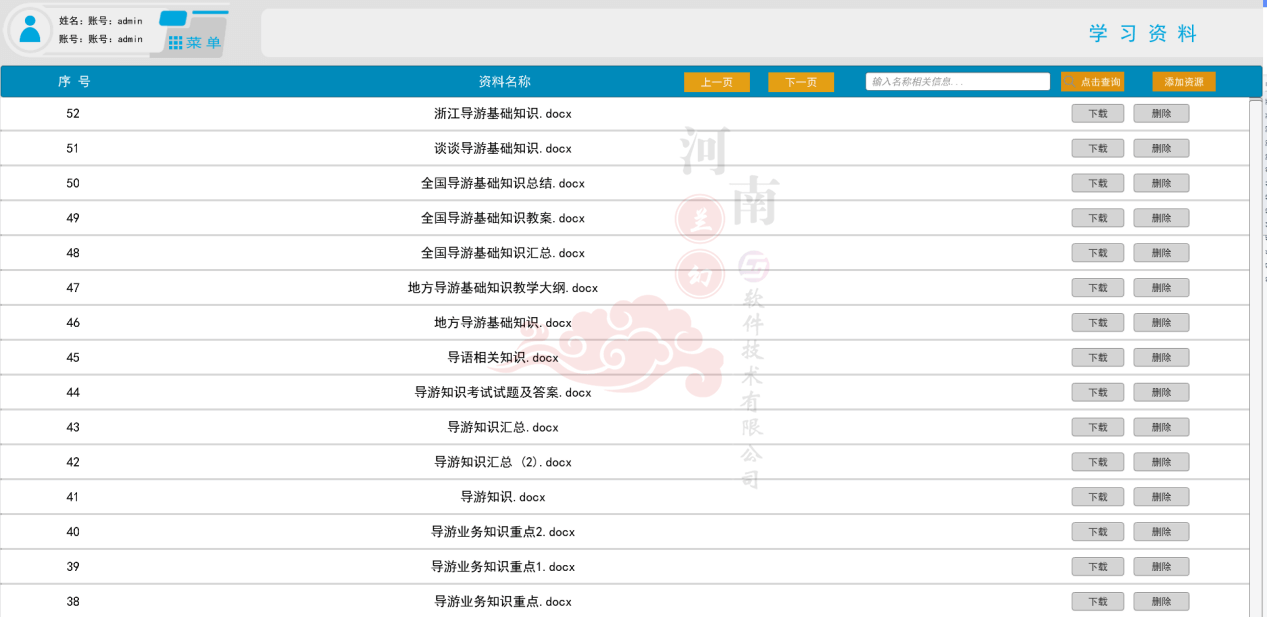Delete 导游业务知识重点.docx in row 38

click(x=1160, y=602)
